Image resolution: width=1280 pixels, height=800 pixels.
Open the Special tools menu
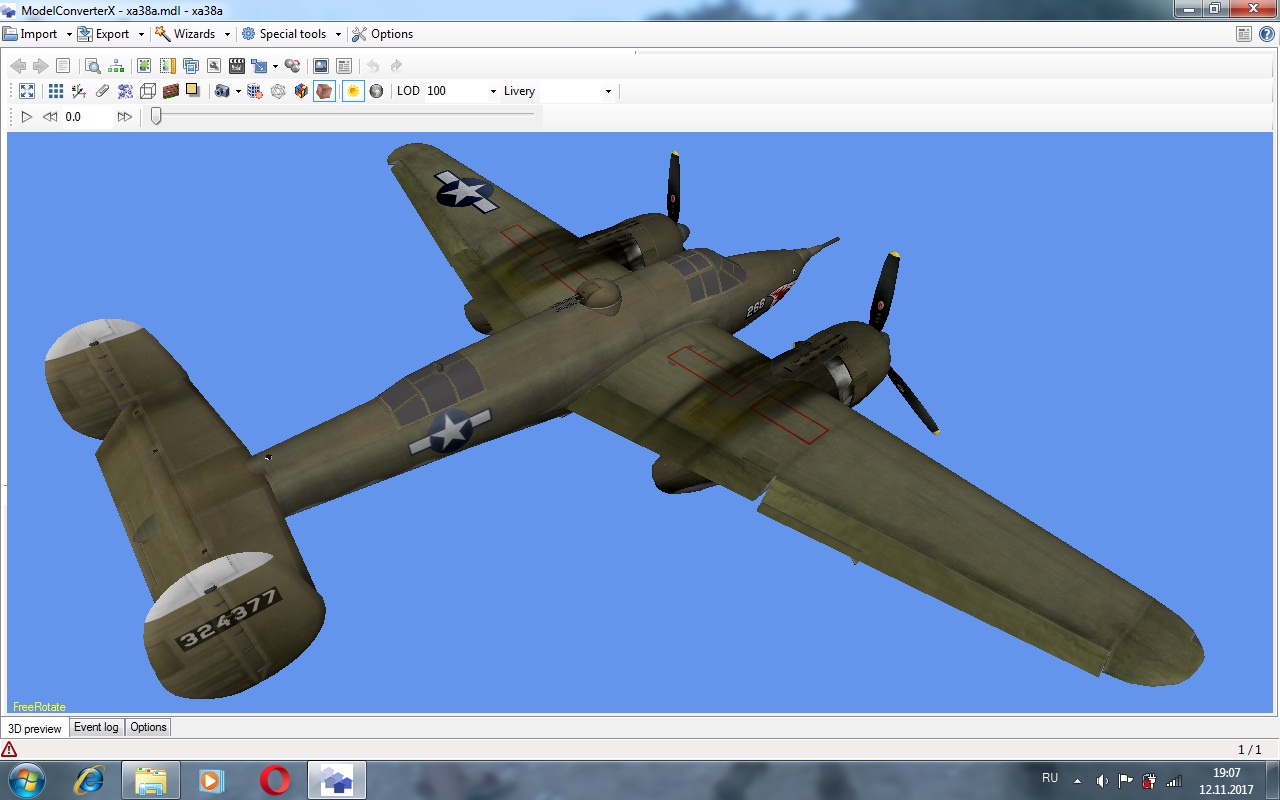291,34
